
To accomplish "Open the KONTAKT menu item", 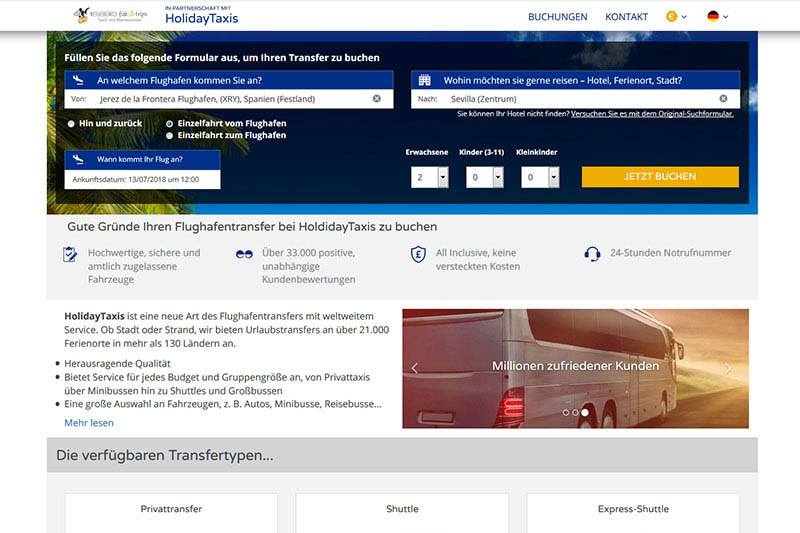I will (x=627, y=17).
